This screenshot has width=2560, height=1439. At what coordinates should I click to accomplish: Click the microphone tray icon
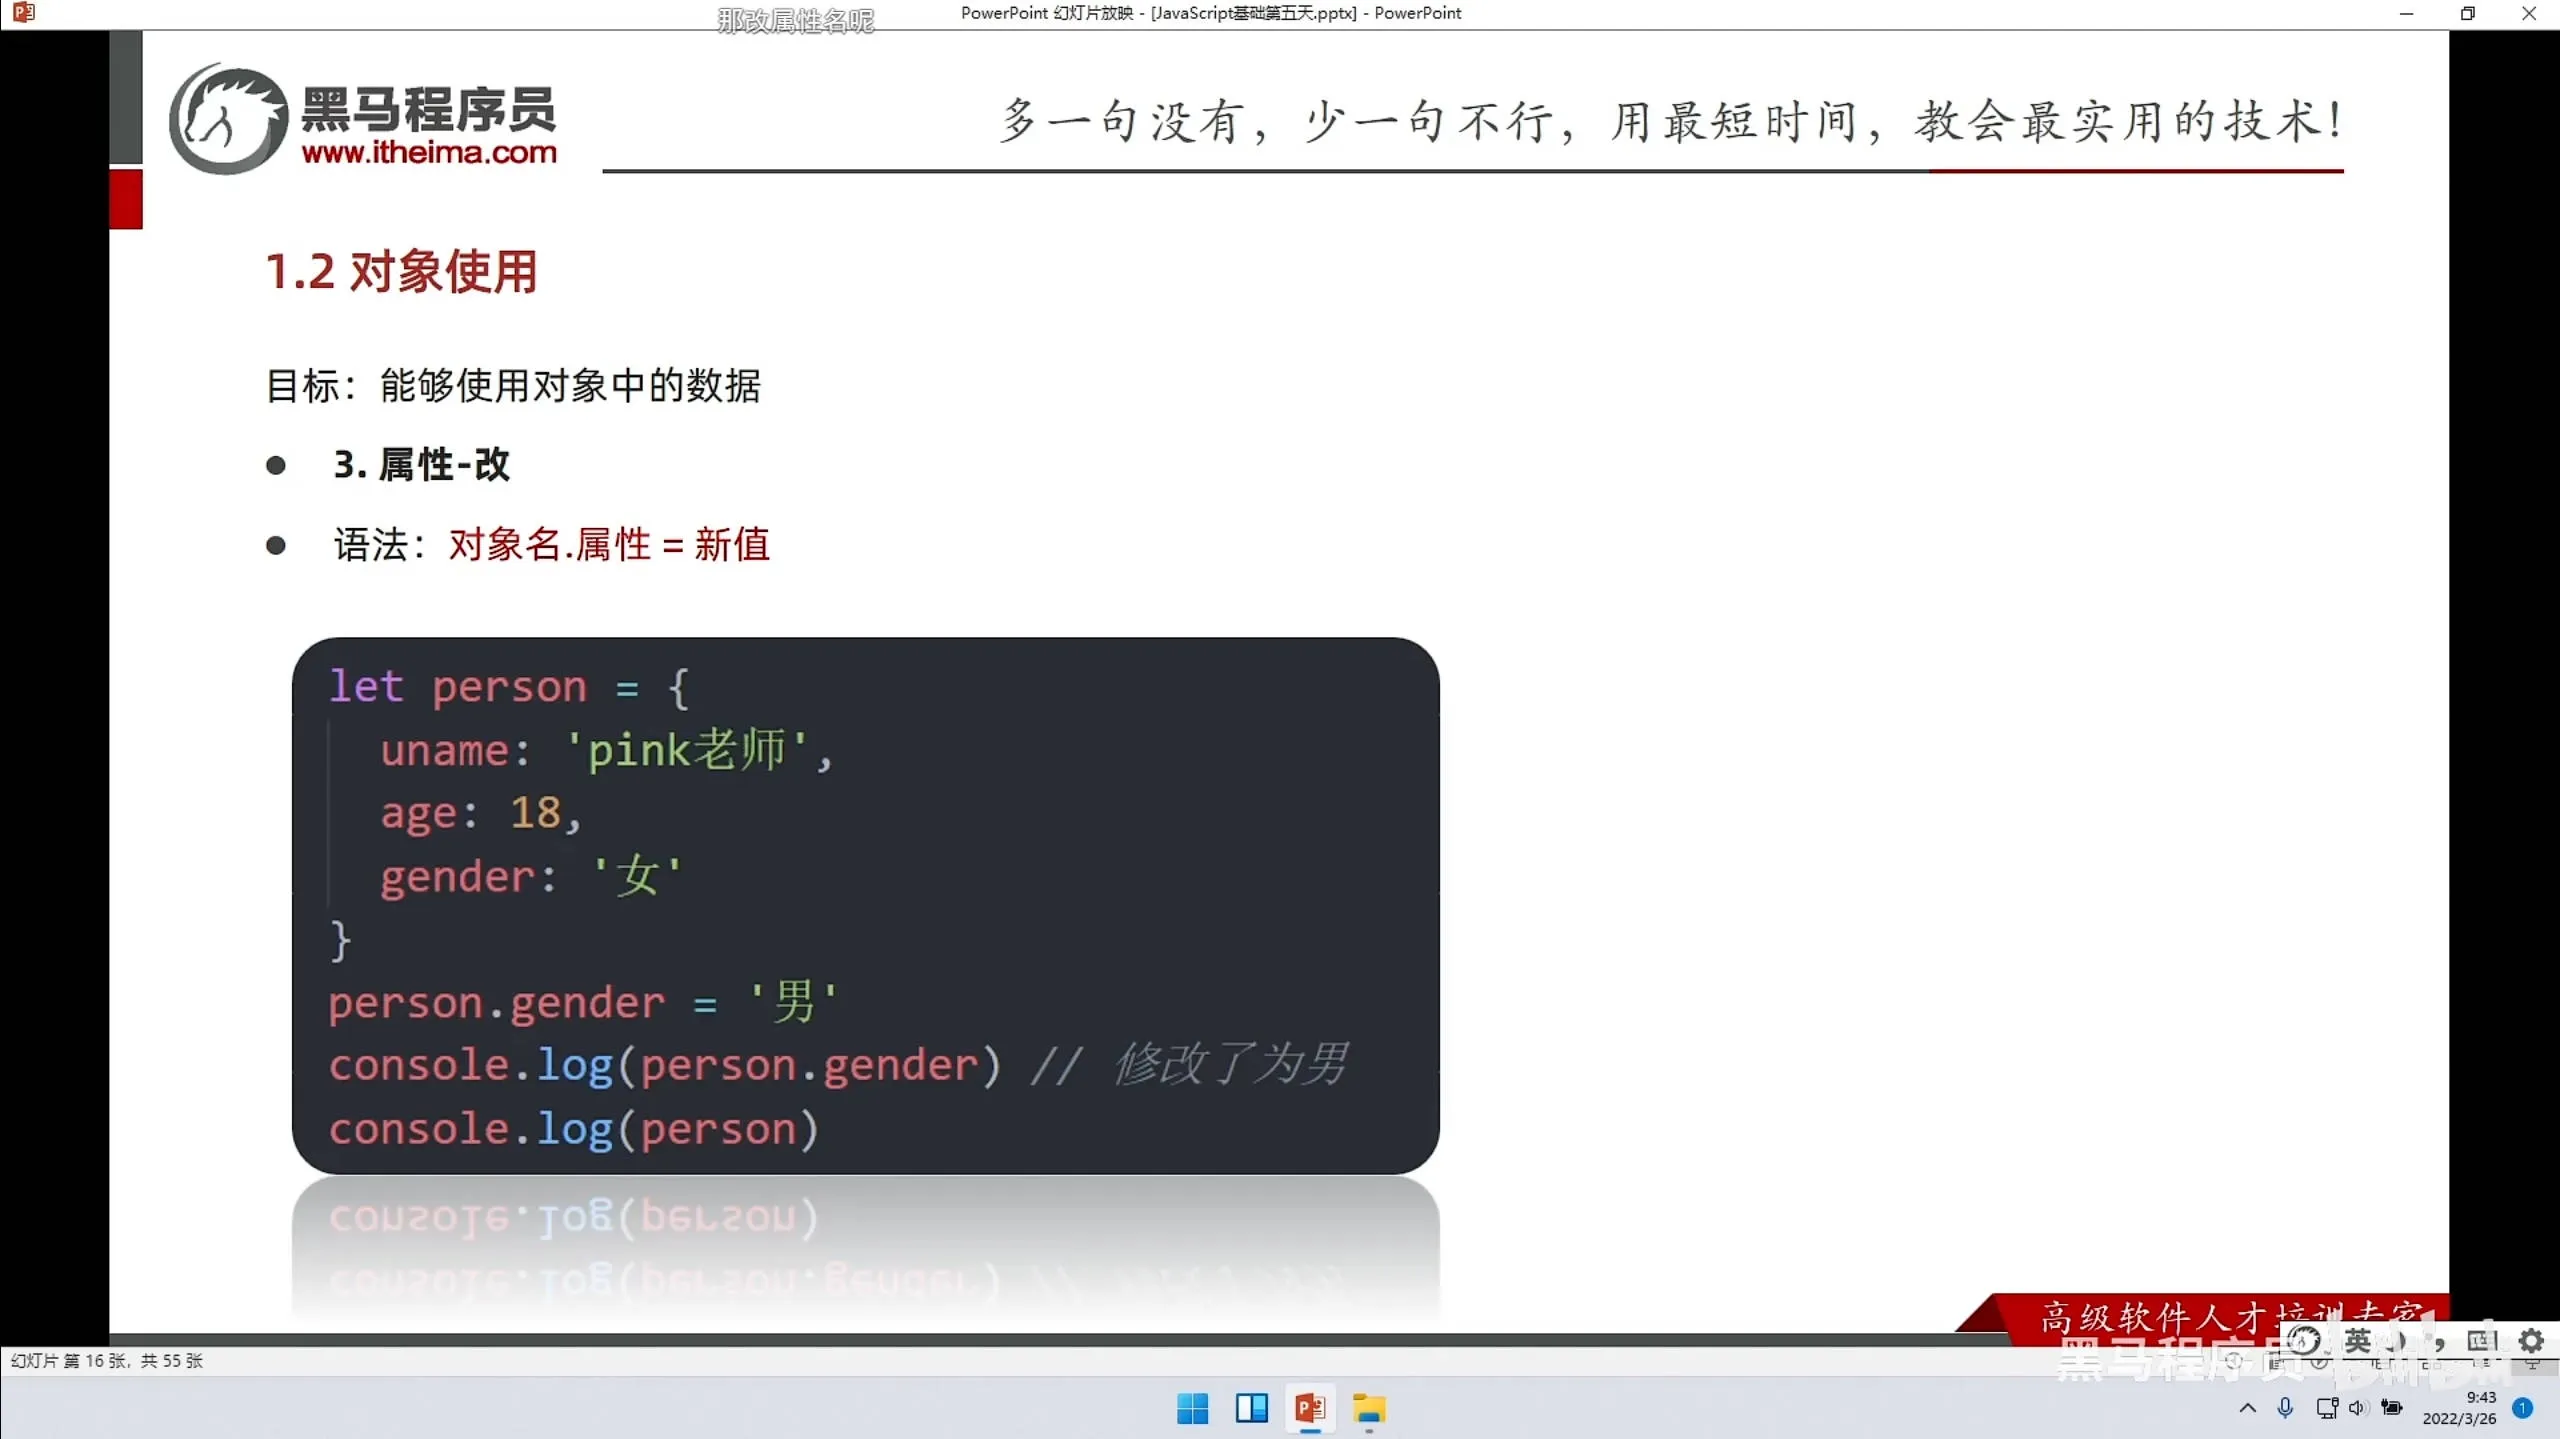[x=2285, y=1408]
